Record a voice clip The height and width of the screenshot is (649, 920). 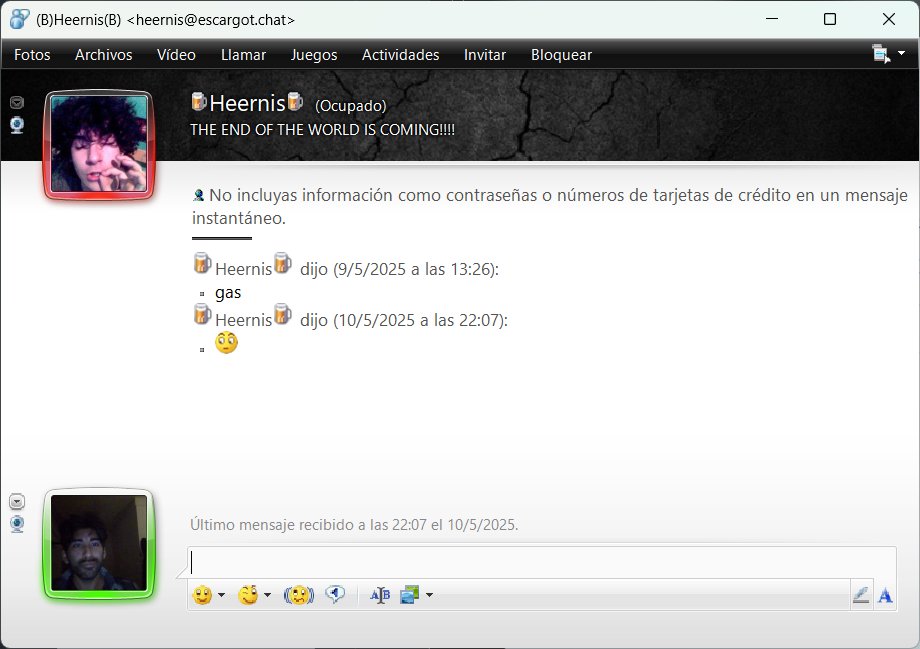(336, 594)
